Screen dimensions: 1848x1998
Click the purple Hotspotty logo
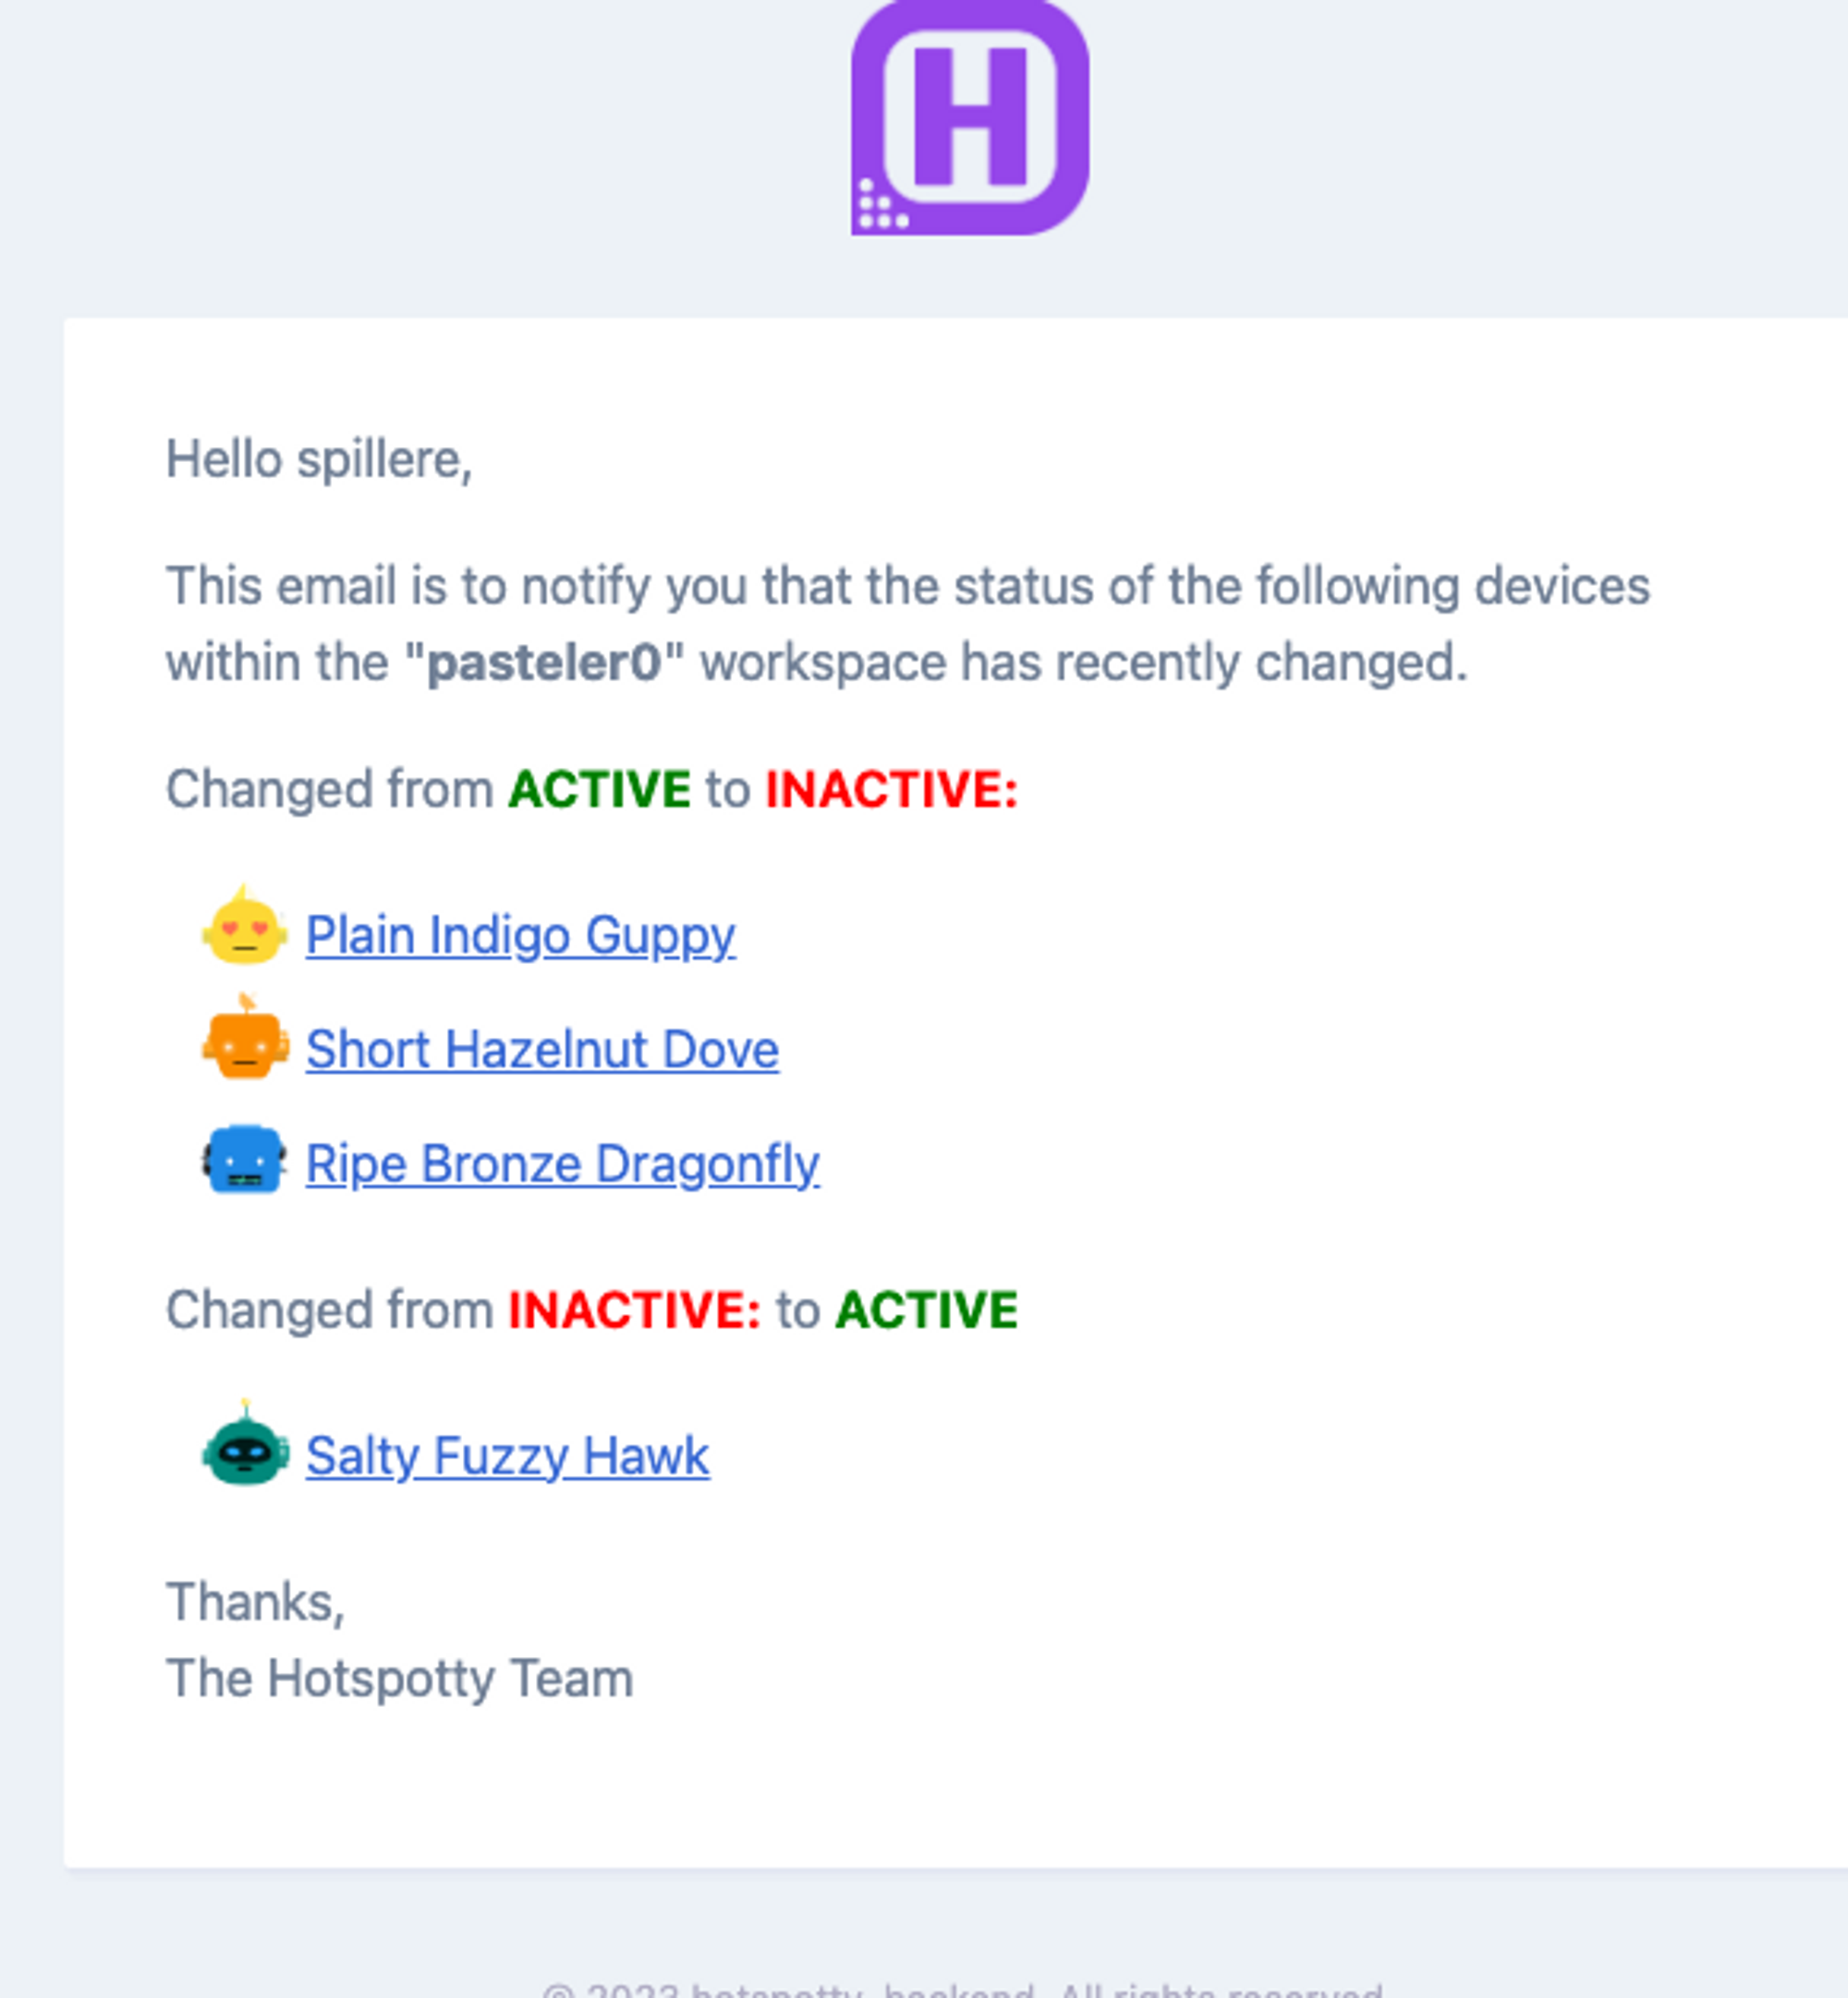[969, 117]
